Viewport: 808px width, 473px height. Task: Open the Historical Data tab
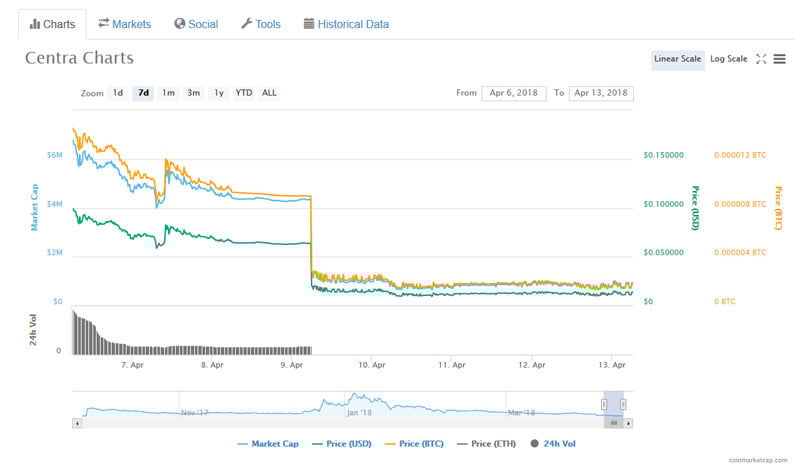(346, 24)
